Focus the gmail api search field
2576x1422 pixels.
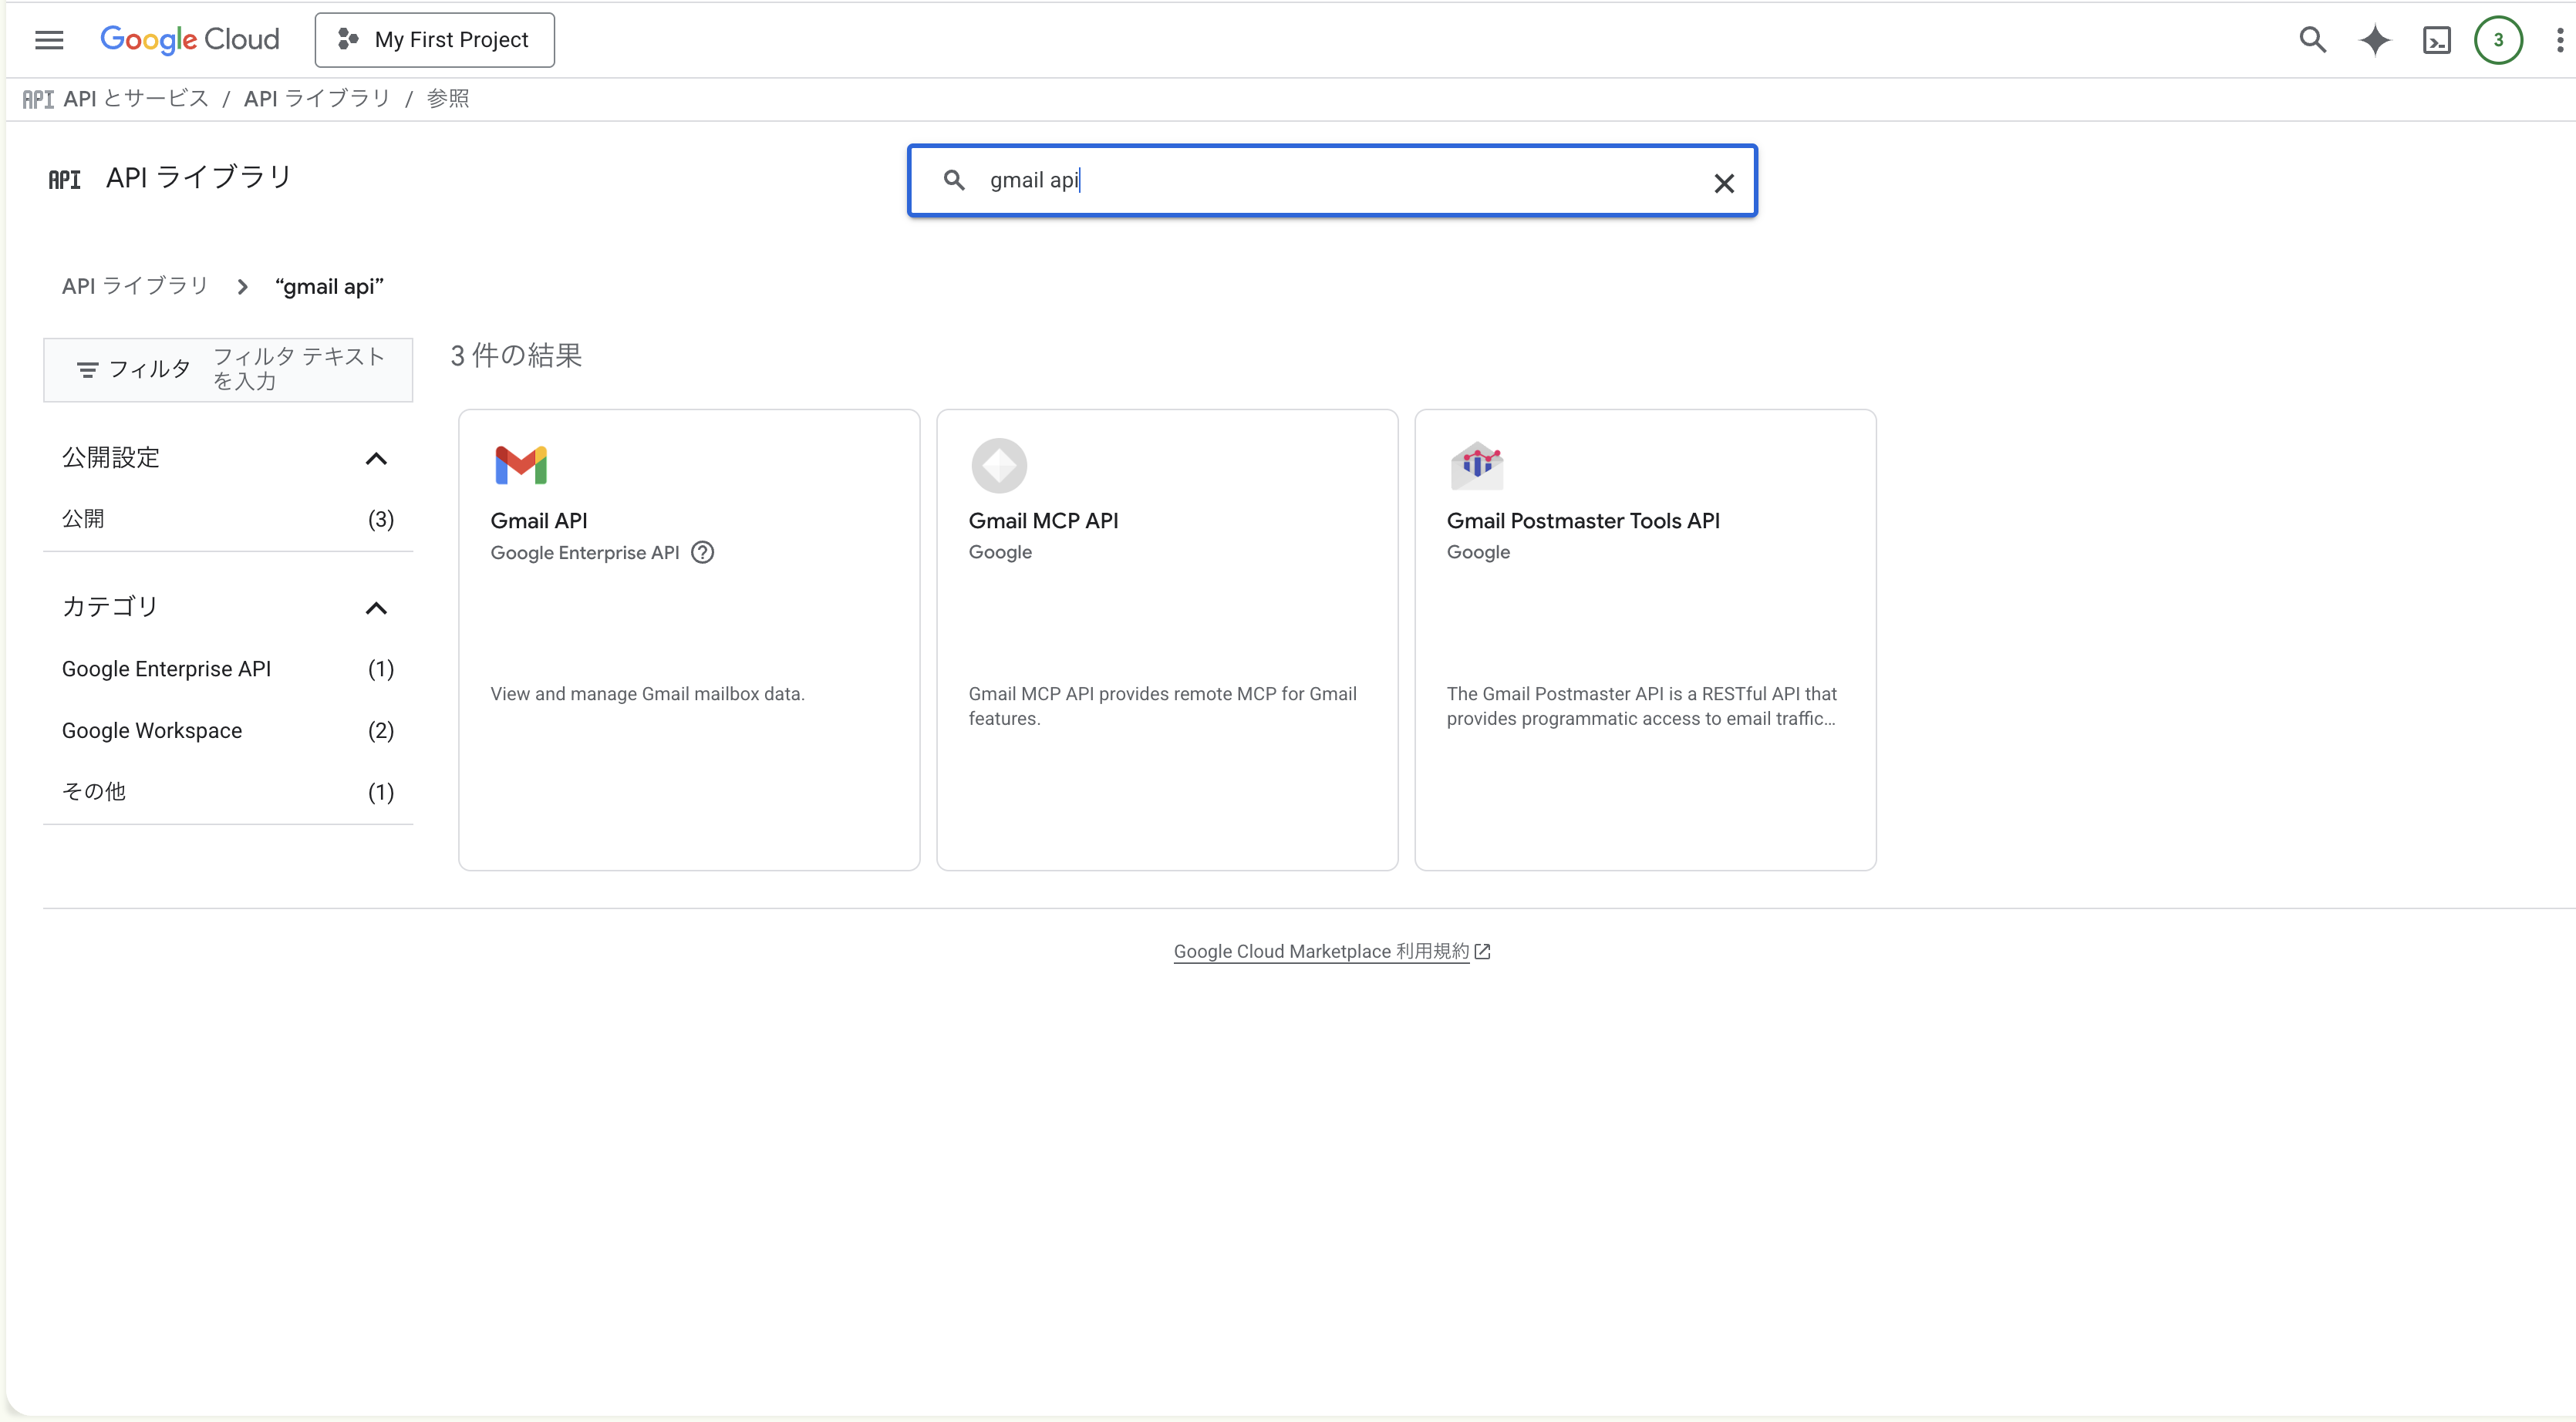click(1332, 181)
